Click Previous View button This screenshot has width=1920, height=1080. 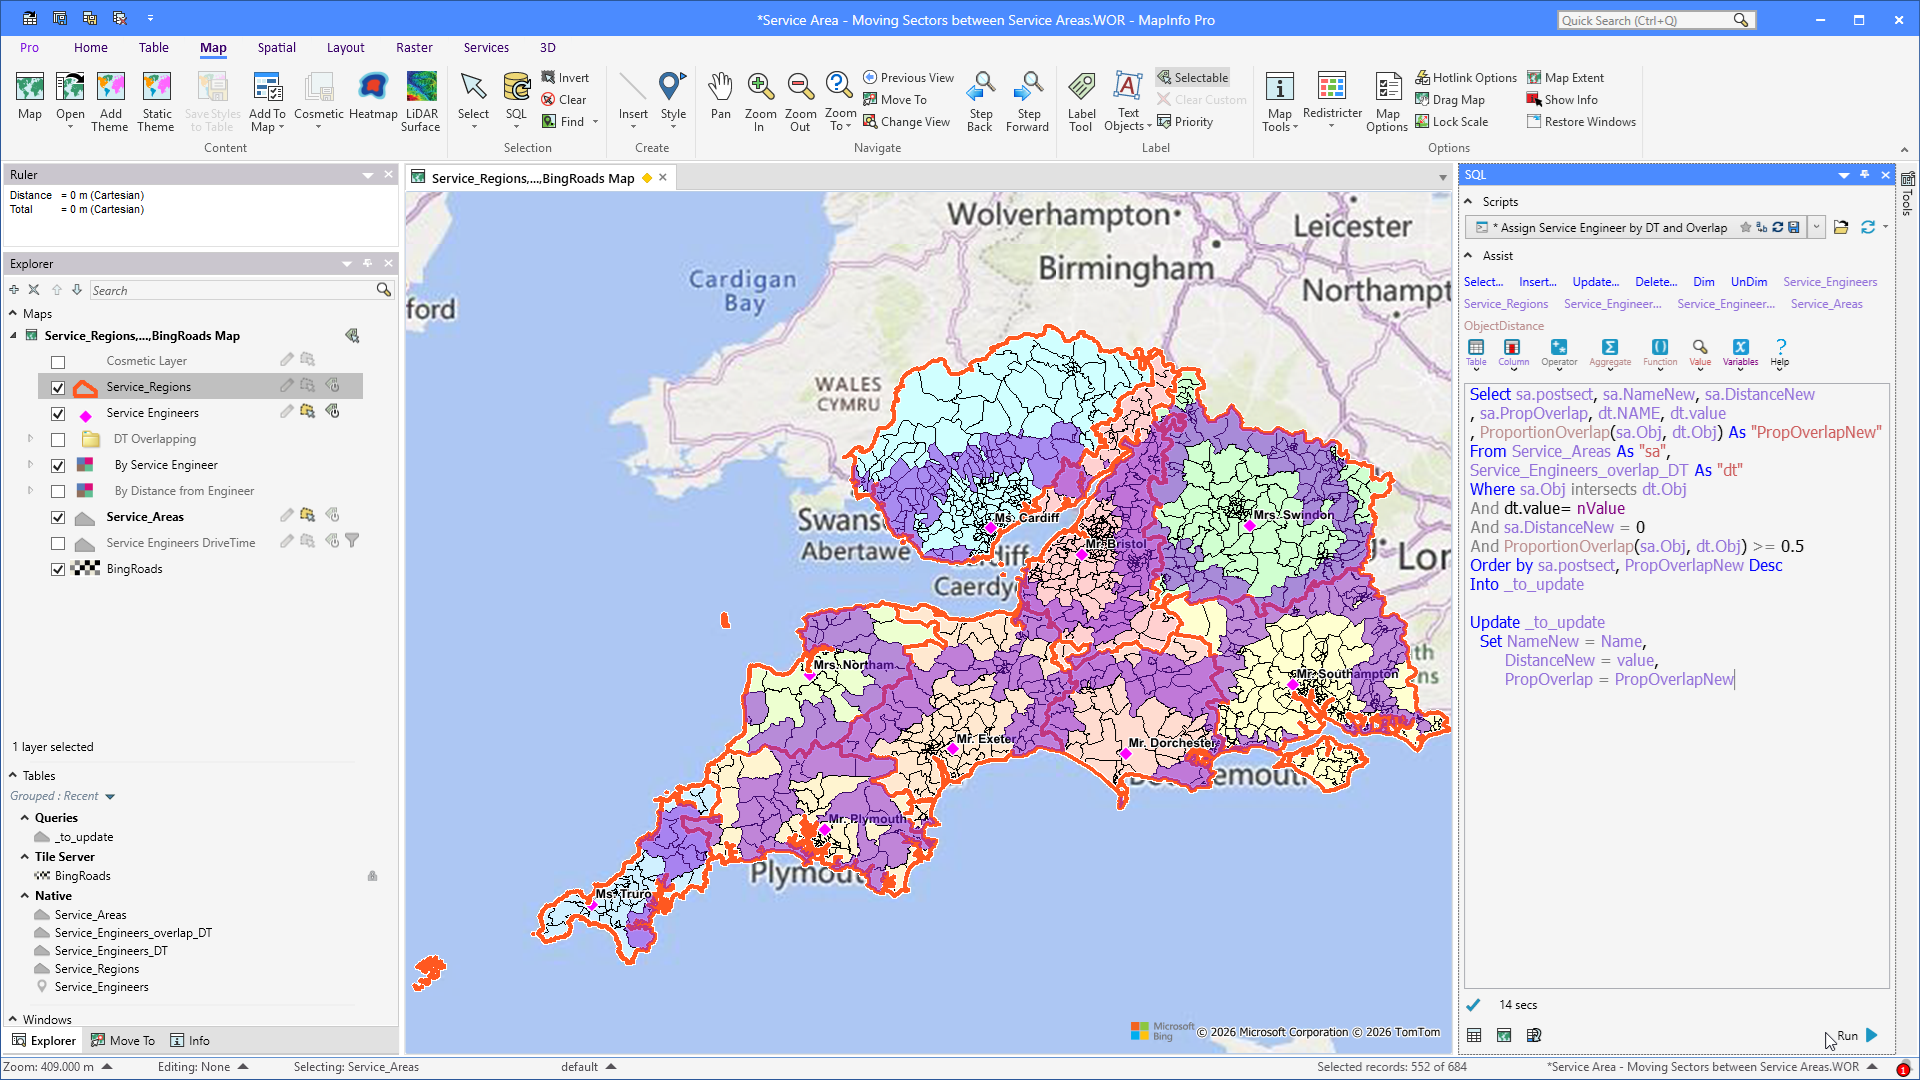tap(908, 78)
